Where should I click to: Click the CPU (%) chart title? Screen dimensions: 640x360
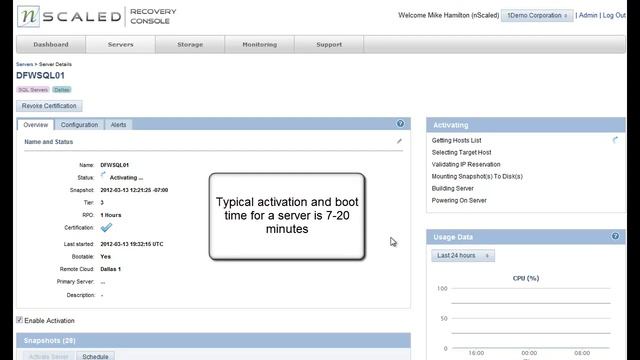tap(526, 278)
